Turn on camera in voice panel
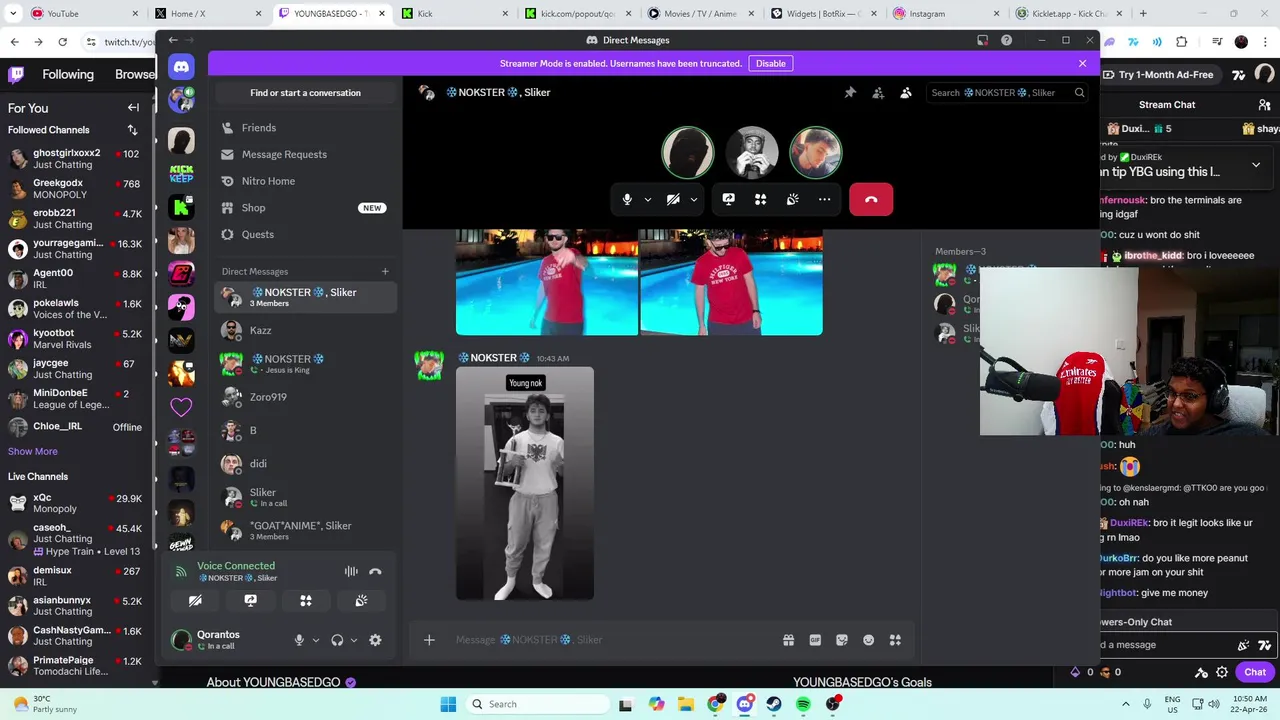The width and height of the screenshot is (1280, 720). (x=195, y=600)
